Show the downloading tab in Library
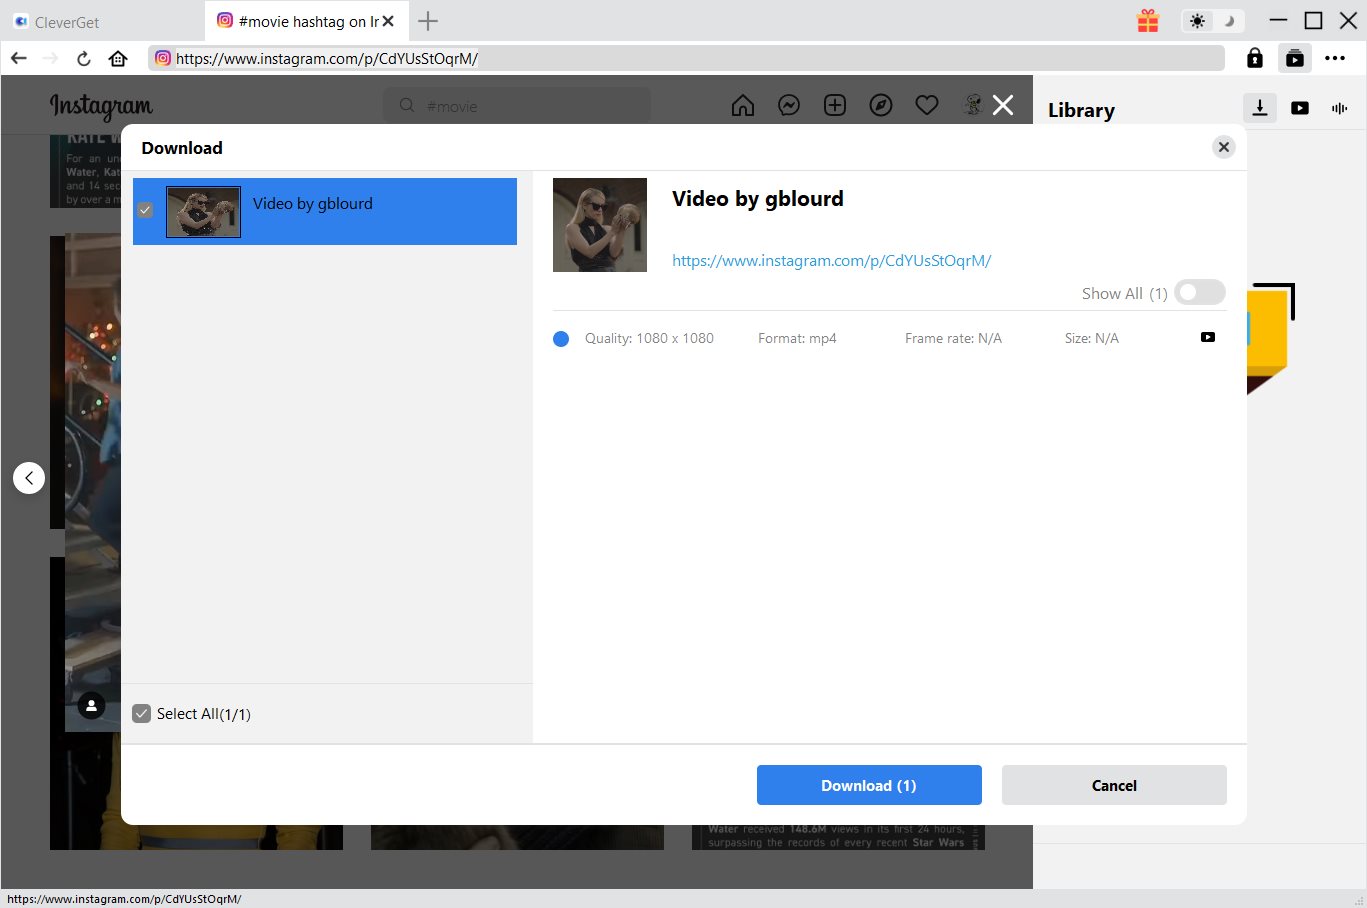 tap(1259, 108)
